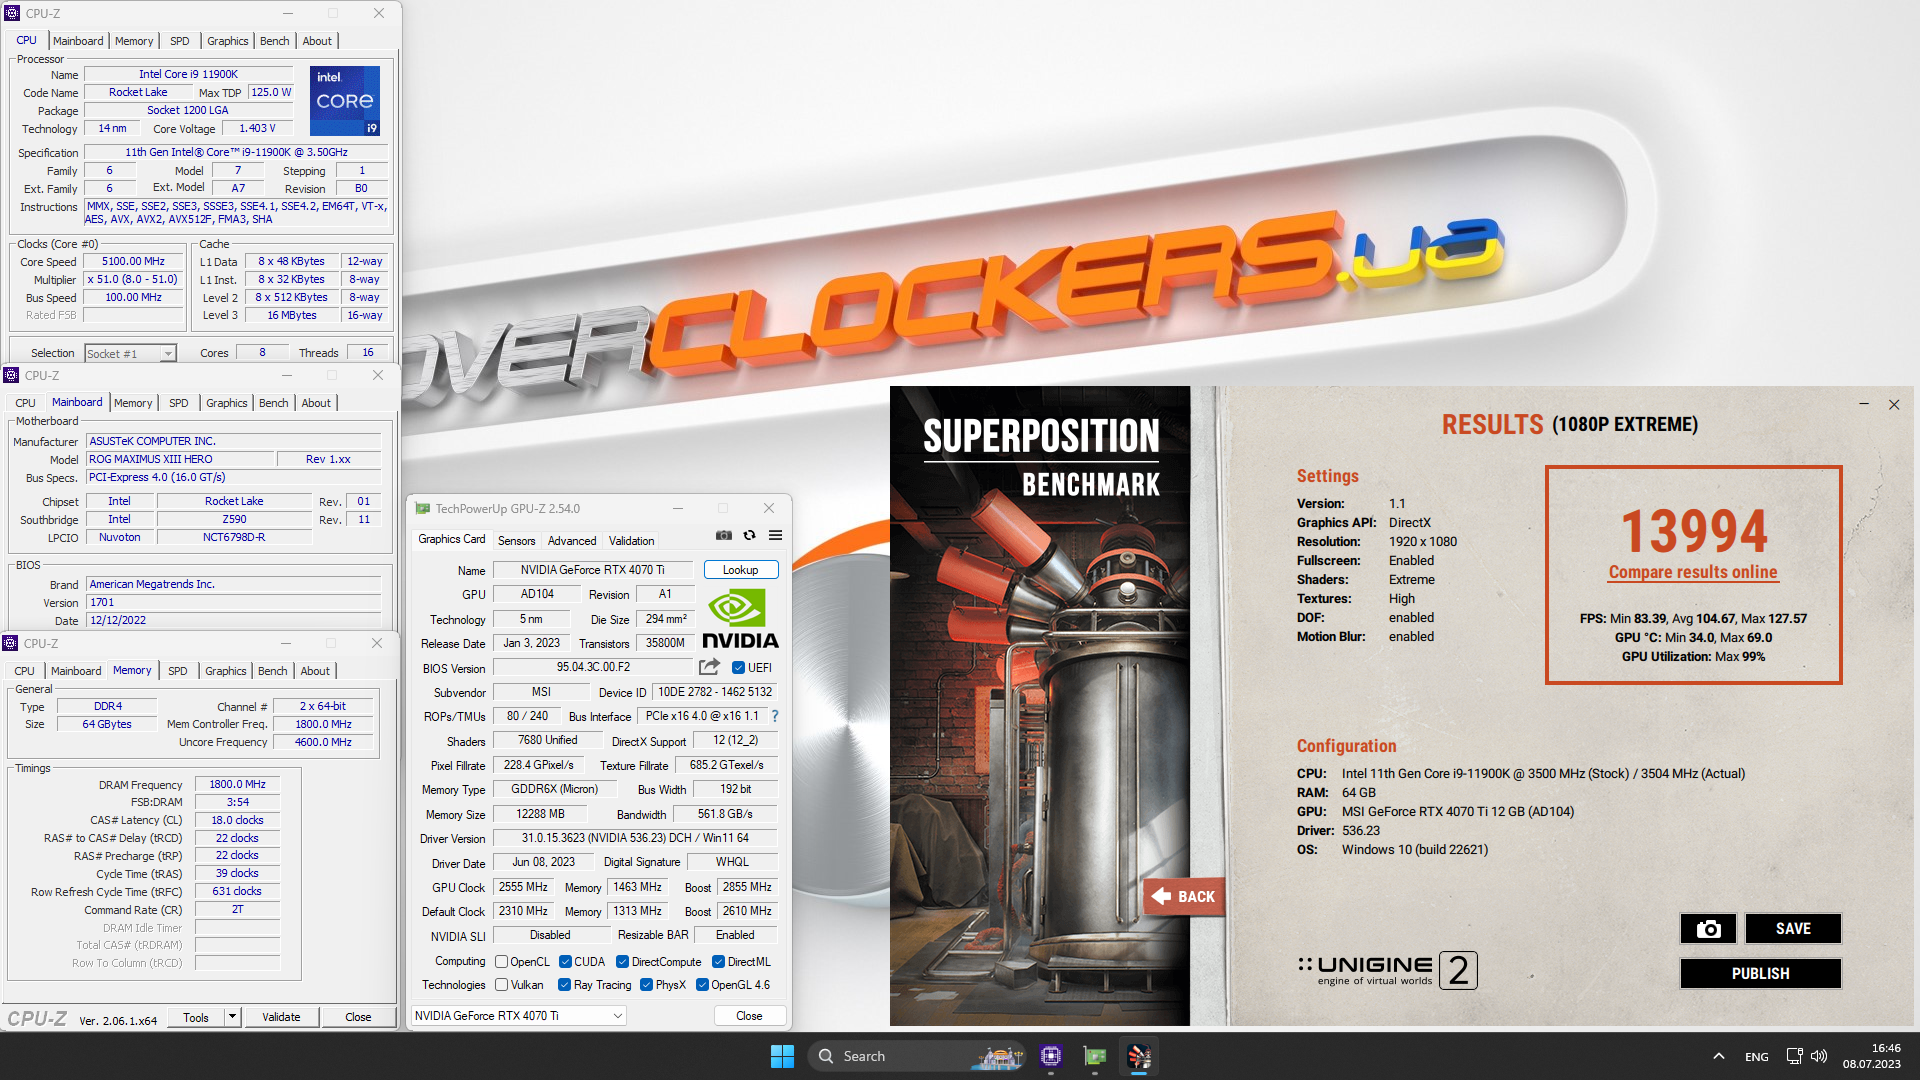This screenshot has height=1080, width=1920.
Task: Click the volume icon in system tray
Action: [1819, 1056]
